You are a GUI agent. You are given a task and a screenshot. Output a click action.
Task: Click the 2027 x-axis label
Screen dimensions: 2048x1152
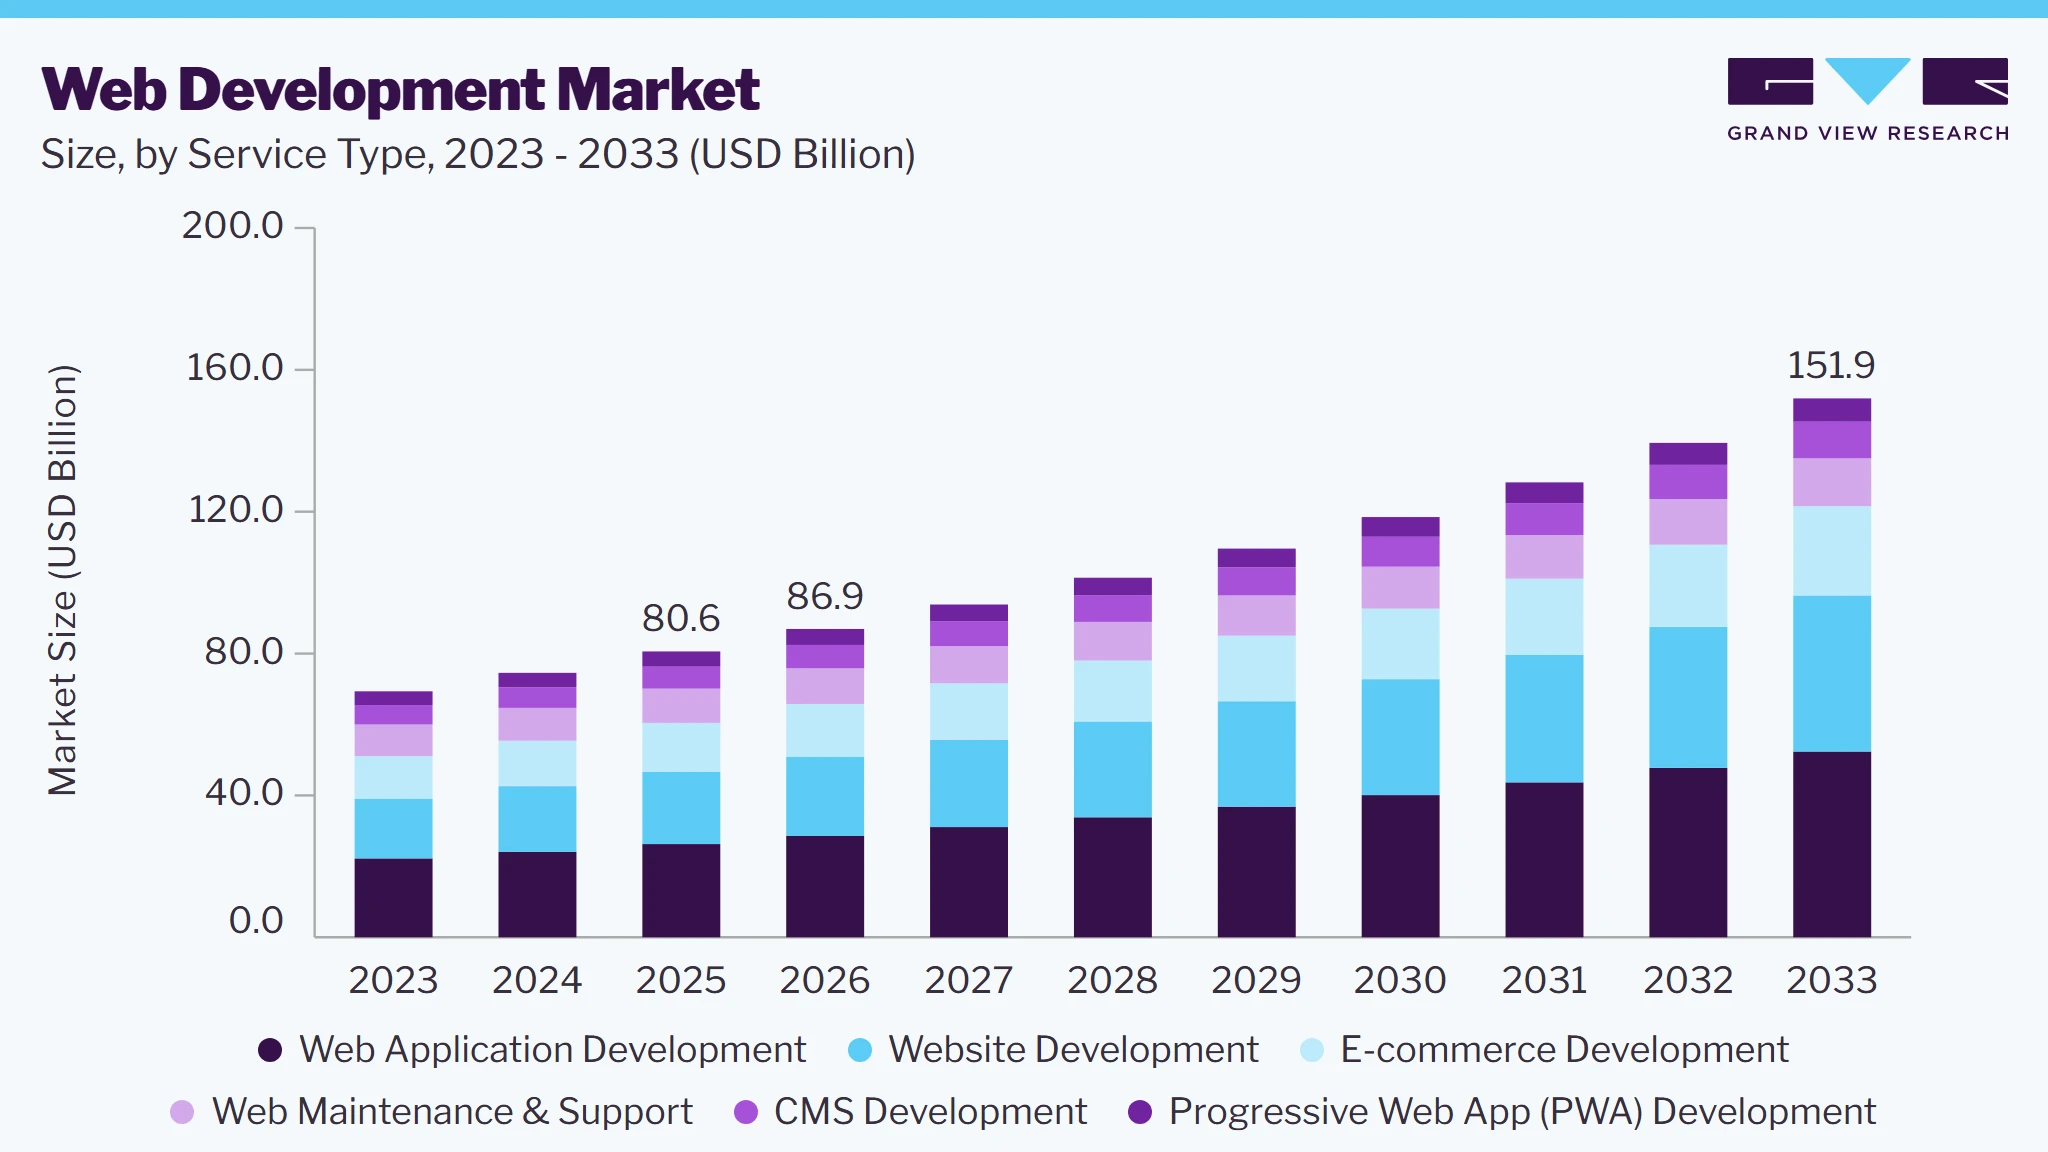(x=969, y=980)
